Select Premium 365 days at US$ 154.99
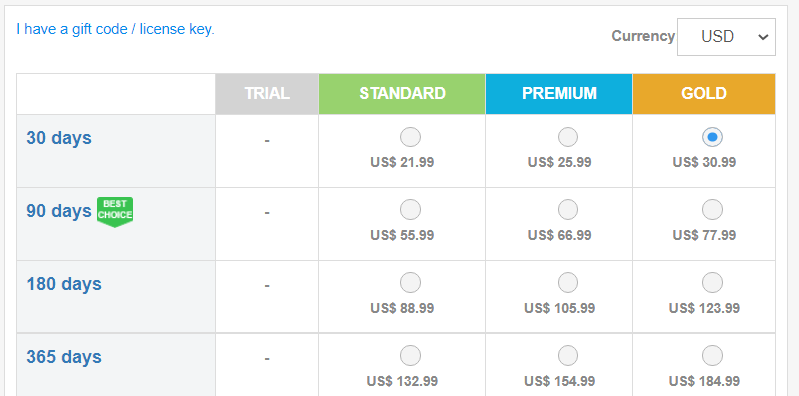Viewport: 799px width, 396px height. (x=568, y=356)
